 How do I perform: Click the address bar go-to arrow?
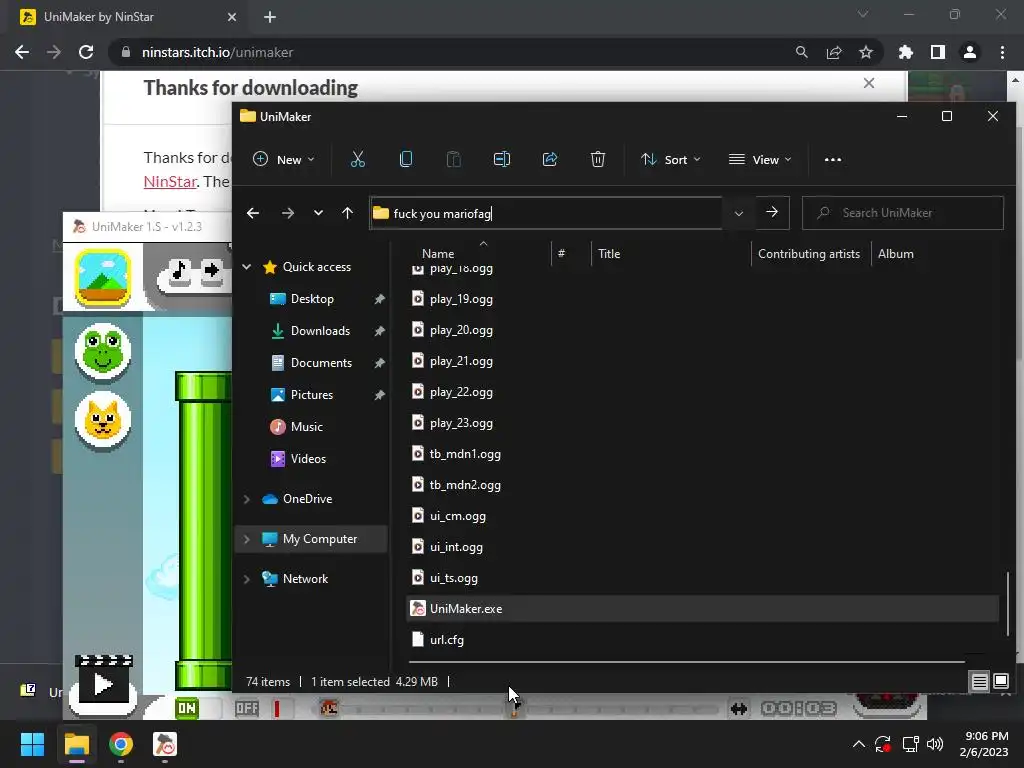[x=772, y=212]
